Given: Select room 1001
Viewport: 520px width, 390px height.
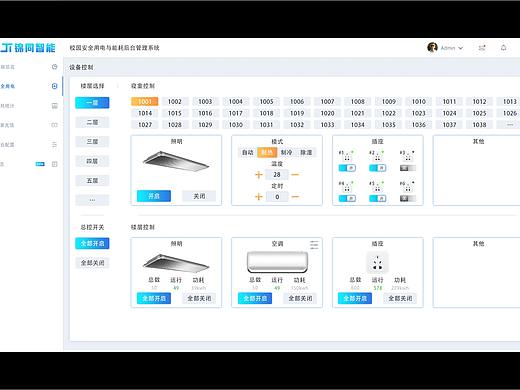Looking at the screenshot, I should click(x=145, y=101).
